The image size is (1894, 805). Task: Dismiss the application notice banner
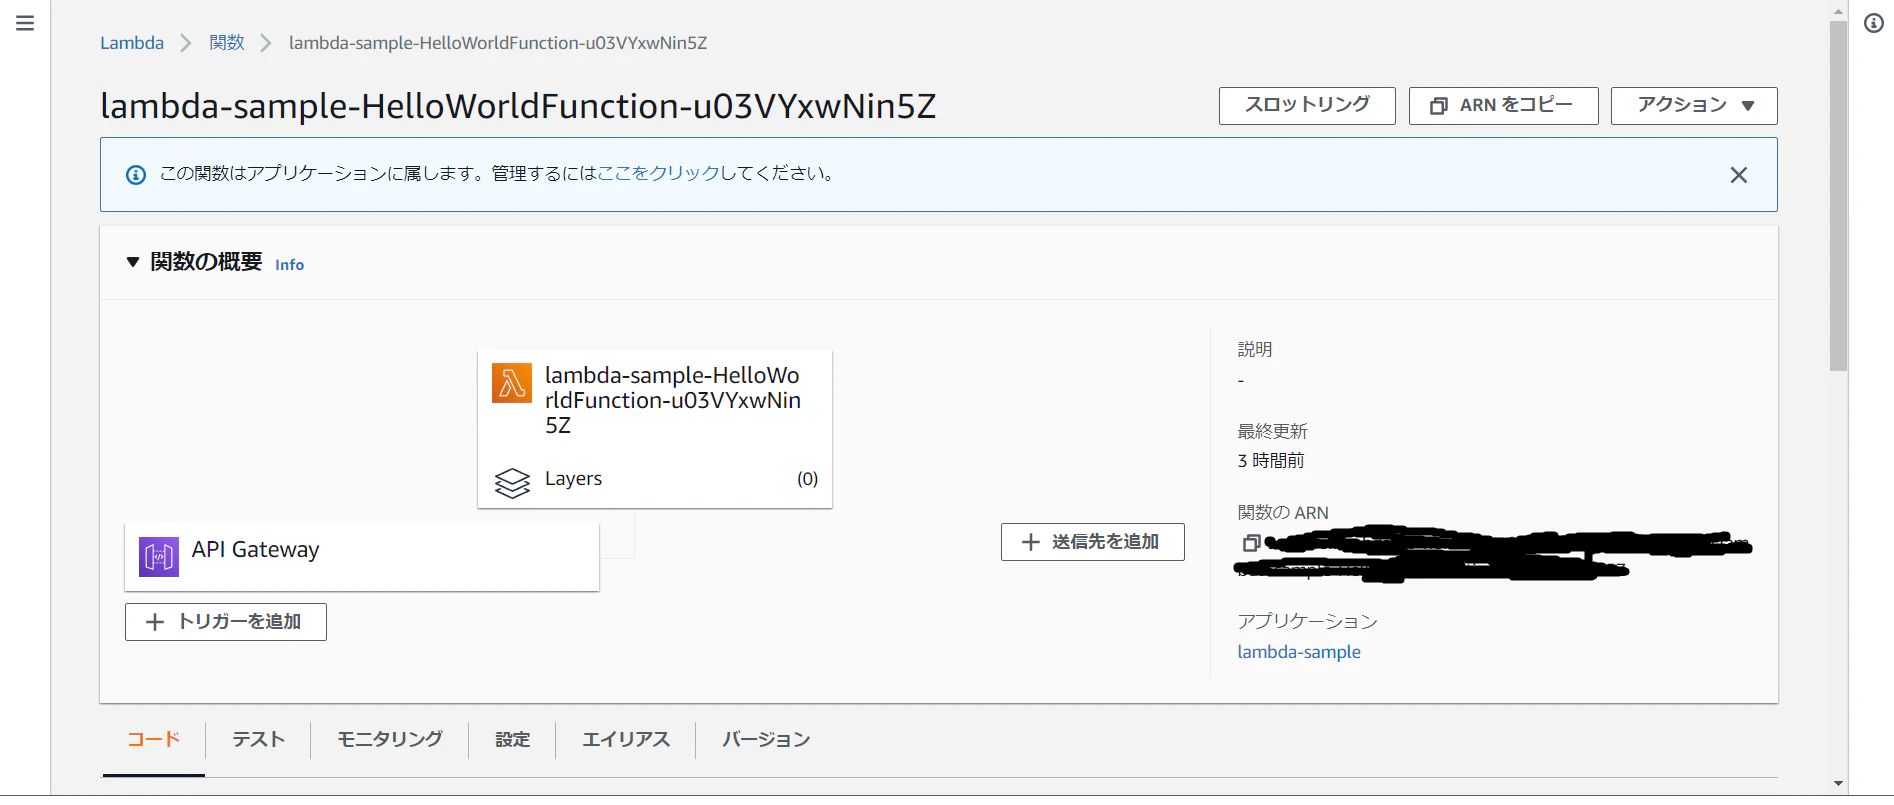click(x=1739, y=175)
